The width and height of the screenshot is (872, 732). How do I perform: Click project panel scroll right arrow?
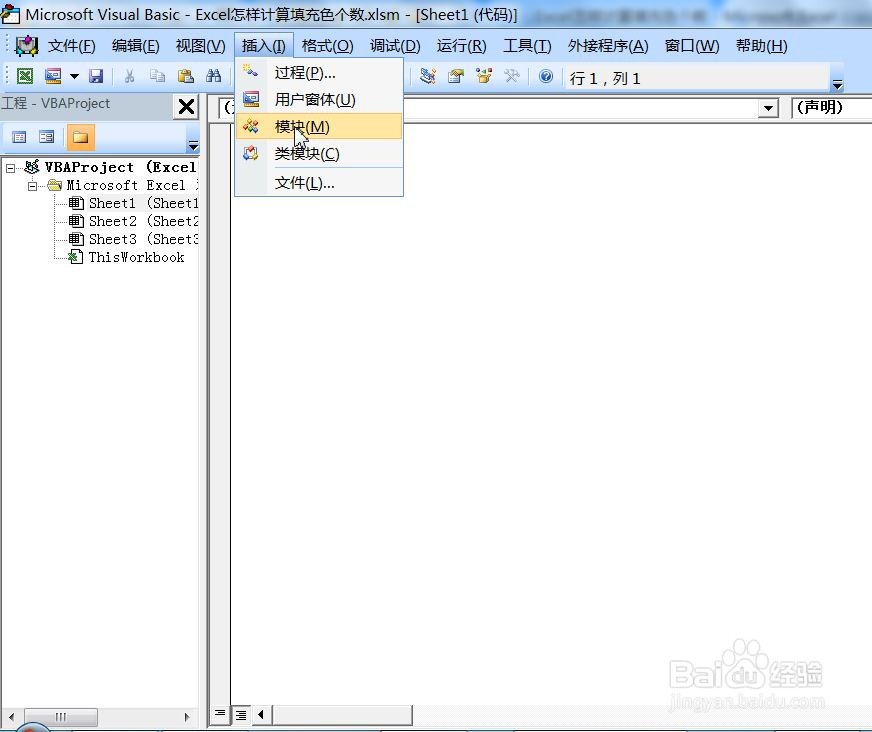pos(187,716)
